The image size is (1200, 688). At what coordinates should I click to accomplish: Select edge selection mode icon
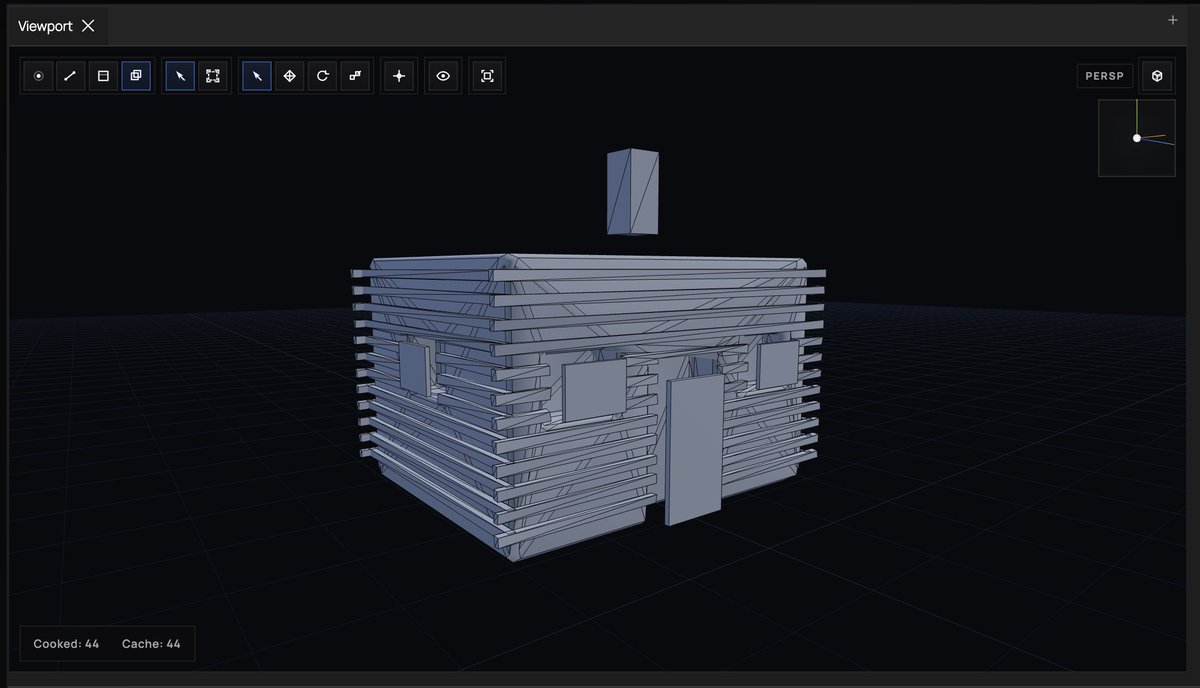[71, 76]
